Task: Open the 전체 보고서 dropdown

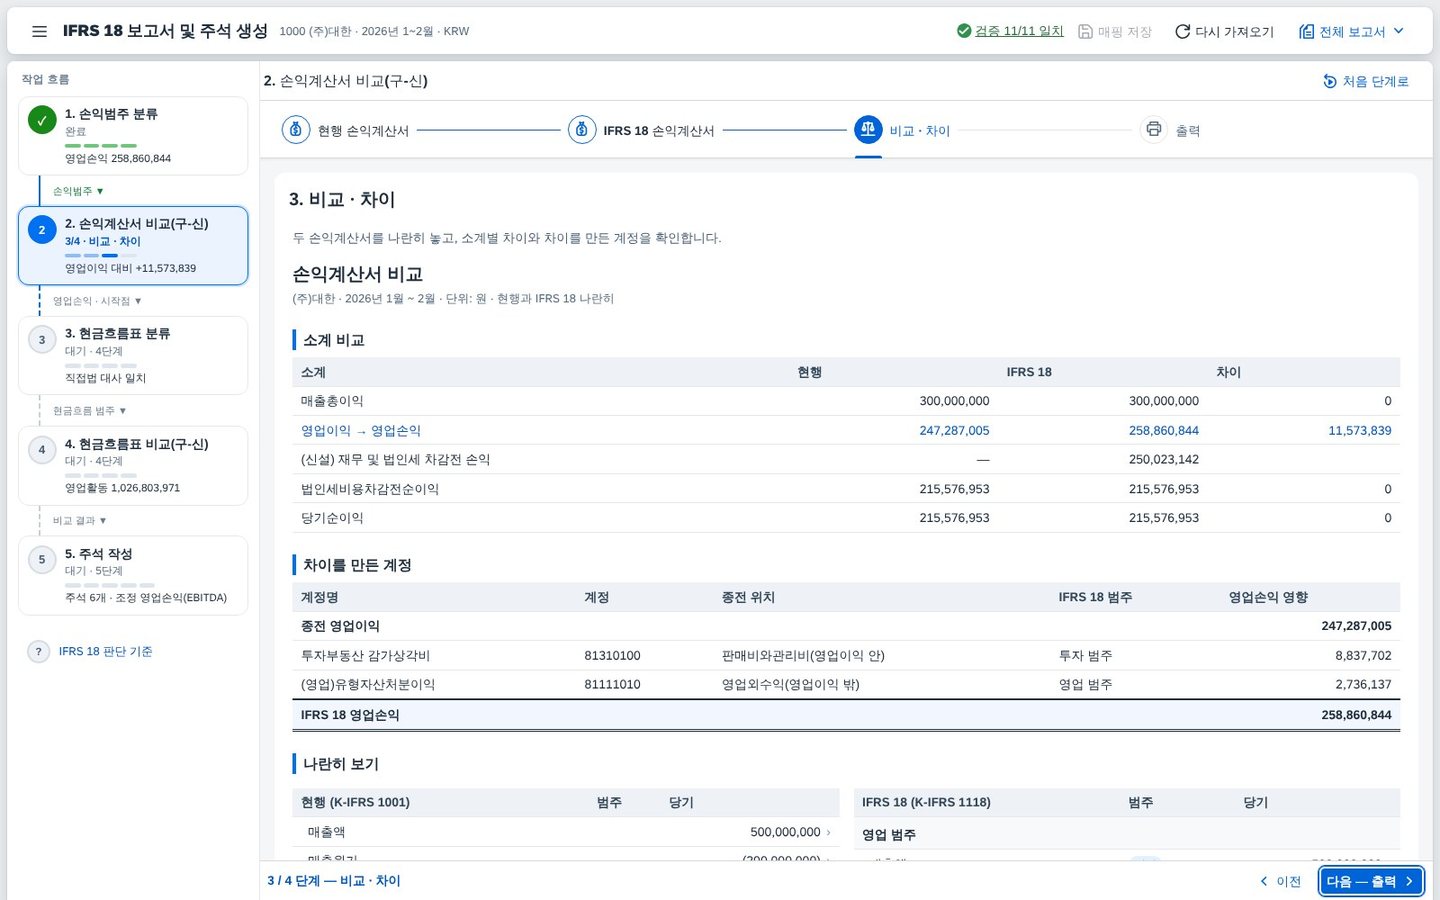Action: point(1352,31)
